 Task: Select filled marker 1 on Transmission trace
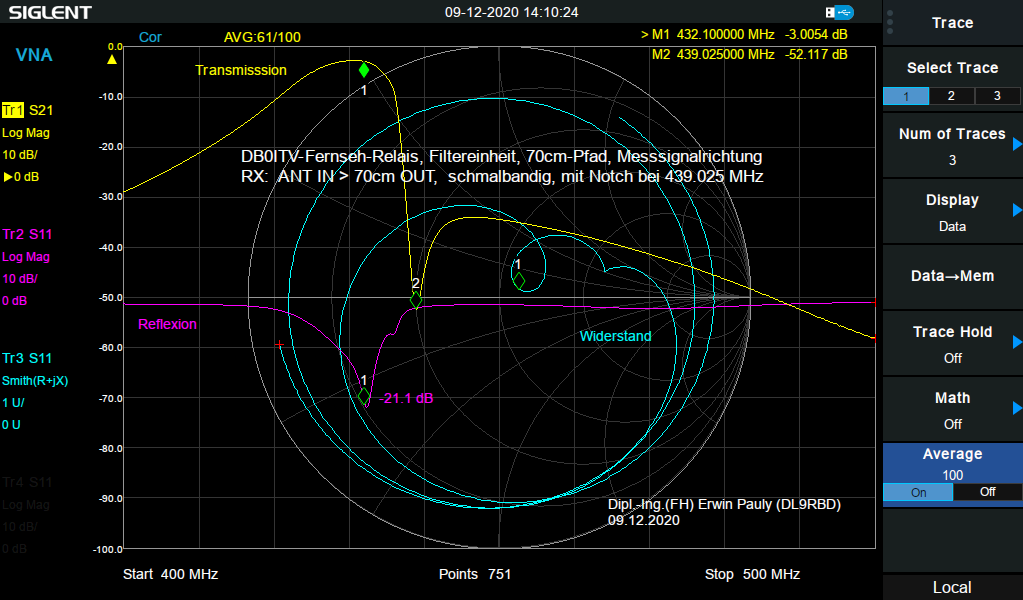coord(364,70)
